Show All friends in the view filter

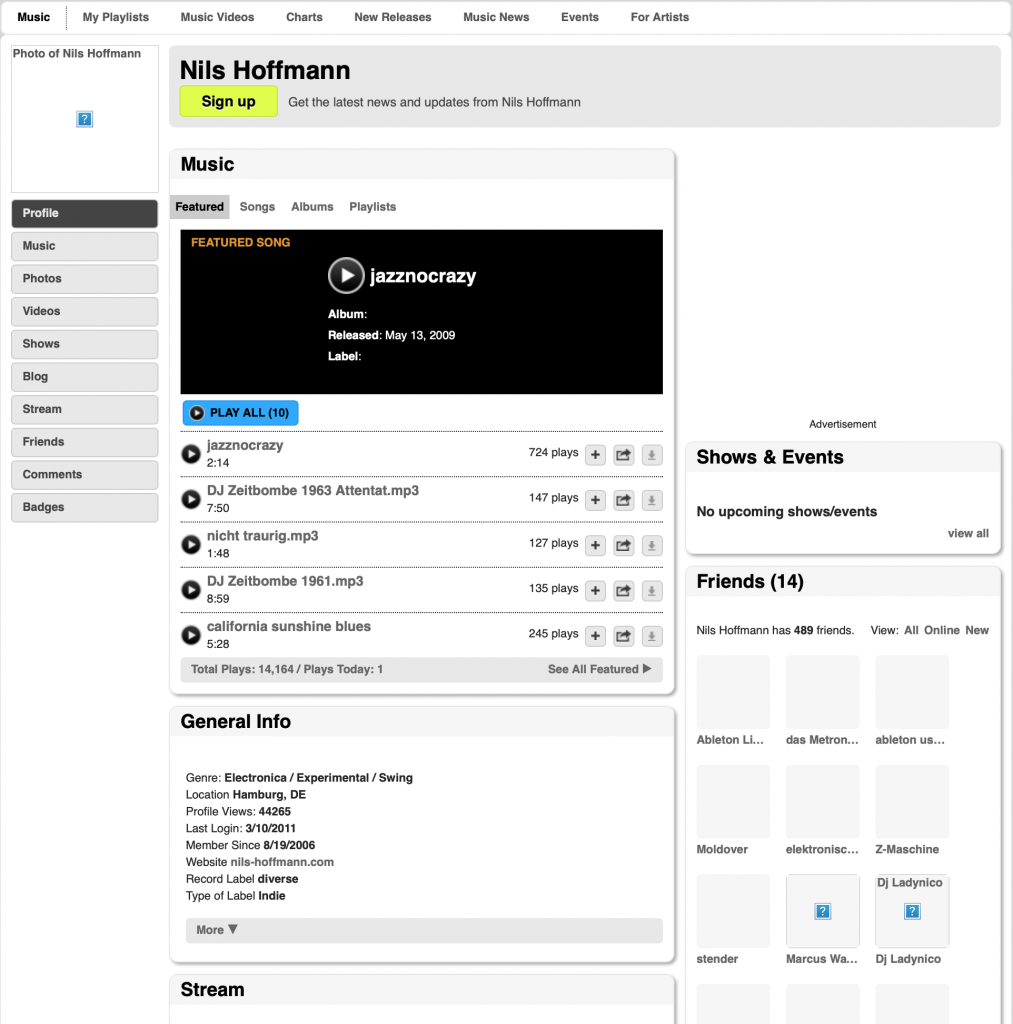coord(911,630)
